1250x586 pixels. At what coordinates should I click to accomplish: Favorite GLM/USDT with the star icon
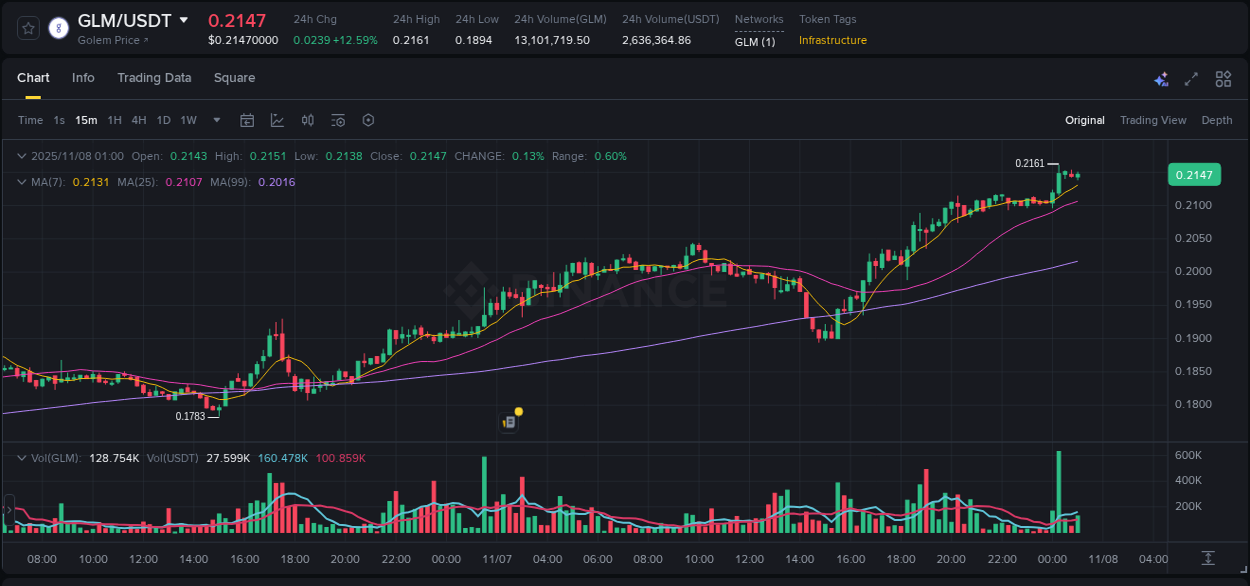26,28
